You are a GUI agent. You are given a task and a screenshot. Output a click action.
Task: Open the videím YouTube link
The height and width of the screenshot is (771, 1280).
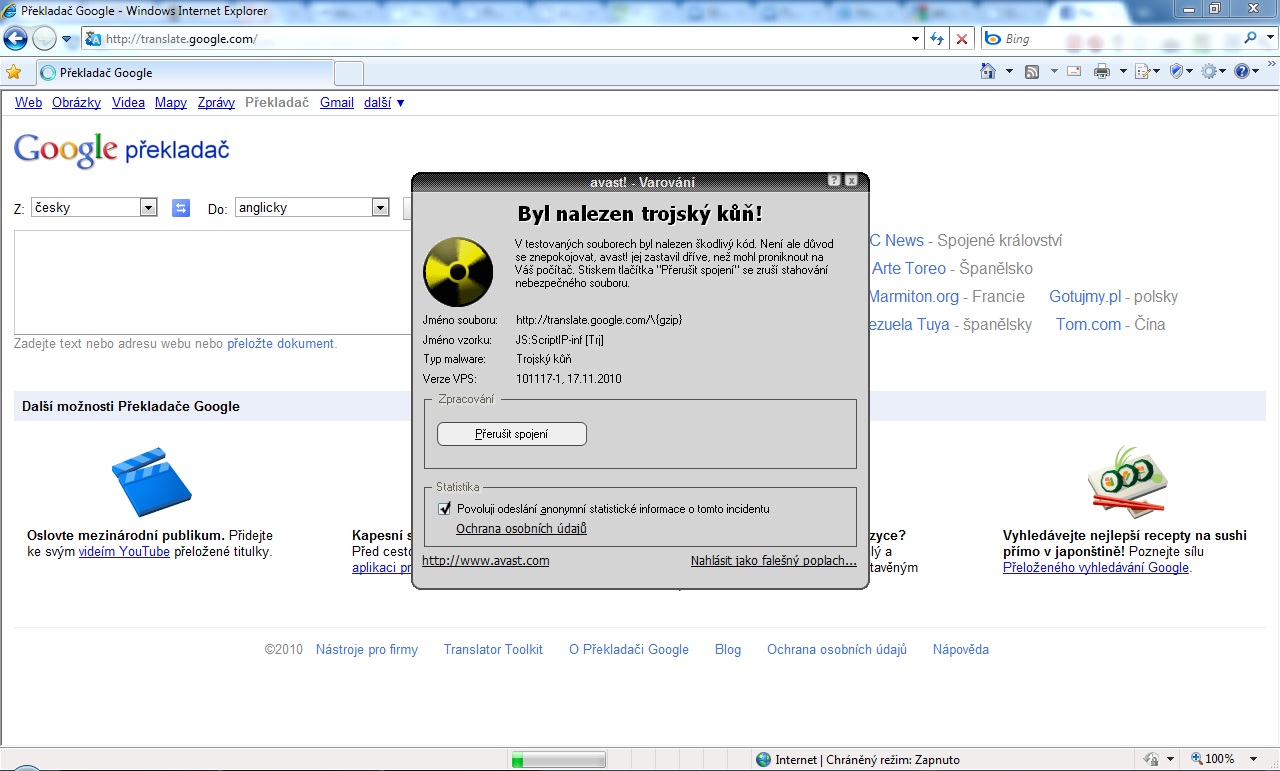[124, 551]
